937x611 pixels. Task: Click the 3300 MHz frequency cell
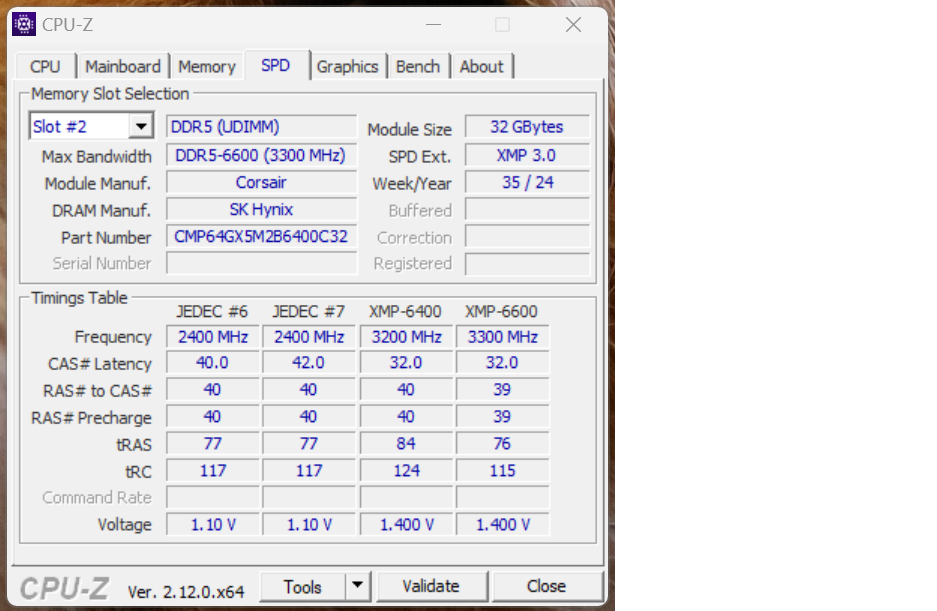[503, 337]
